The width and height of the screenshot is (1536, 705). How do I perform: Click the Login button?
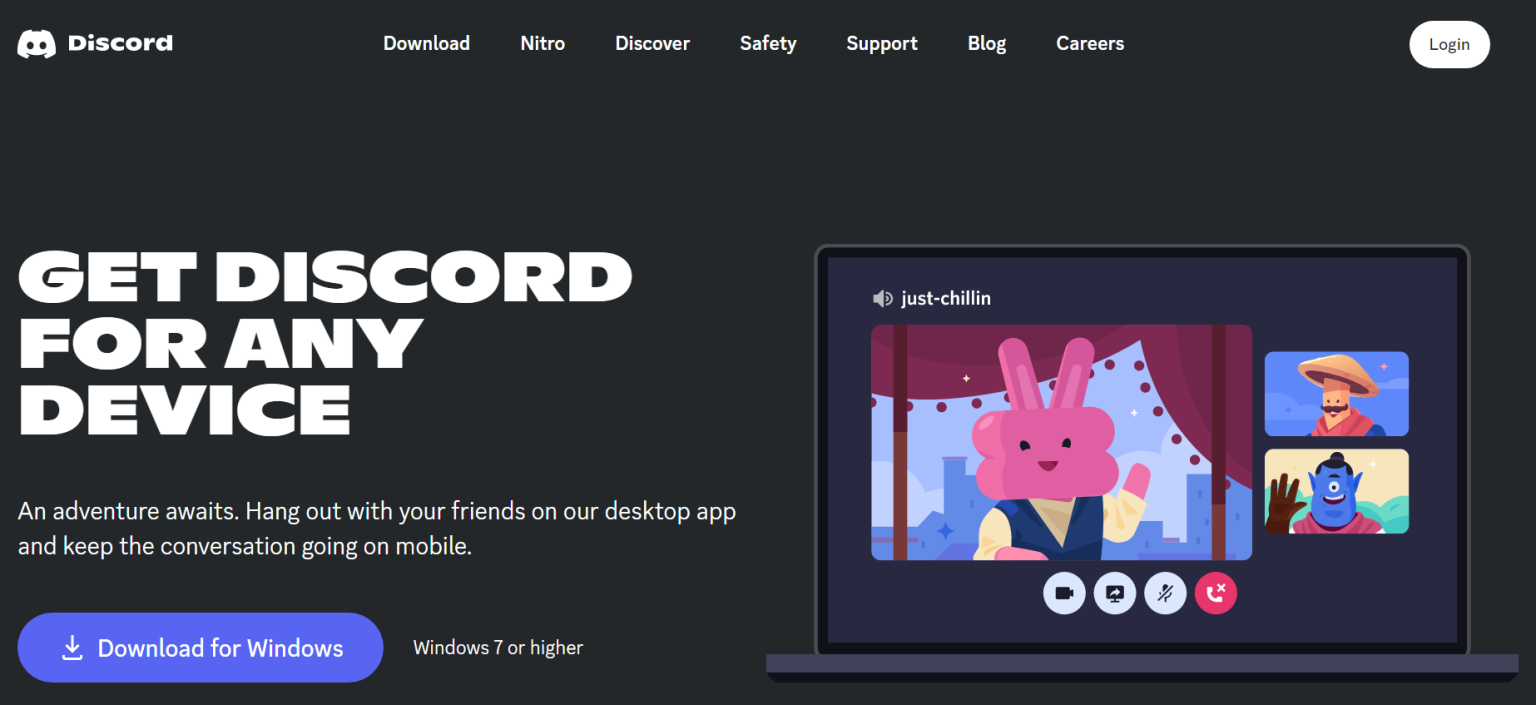click(x=1448, y=44)
